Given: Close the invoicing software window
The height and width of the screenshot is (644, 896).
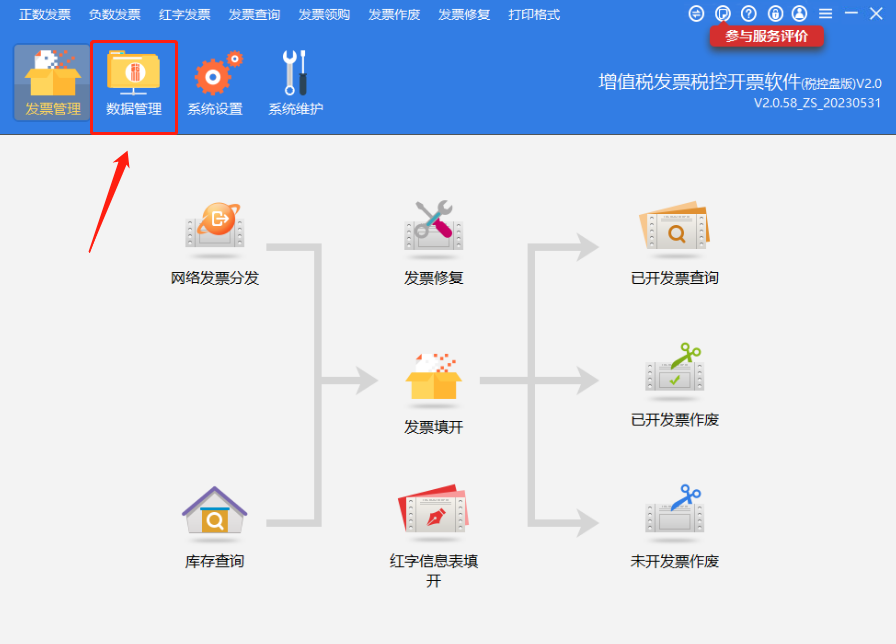Looking at the screenshot, I should click(x=876, y=14).
